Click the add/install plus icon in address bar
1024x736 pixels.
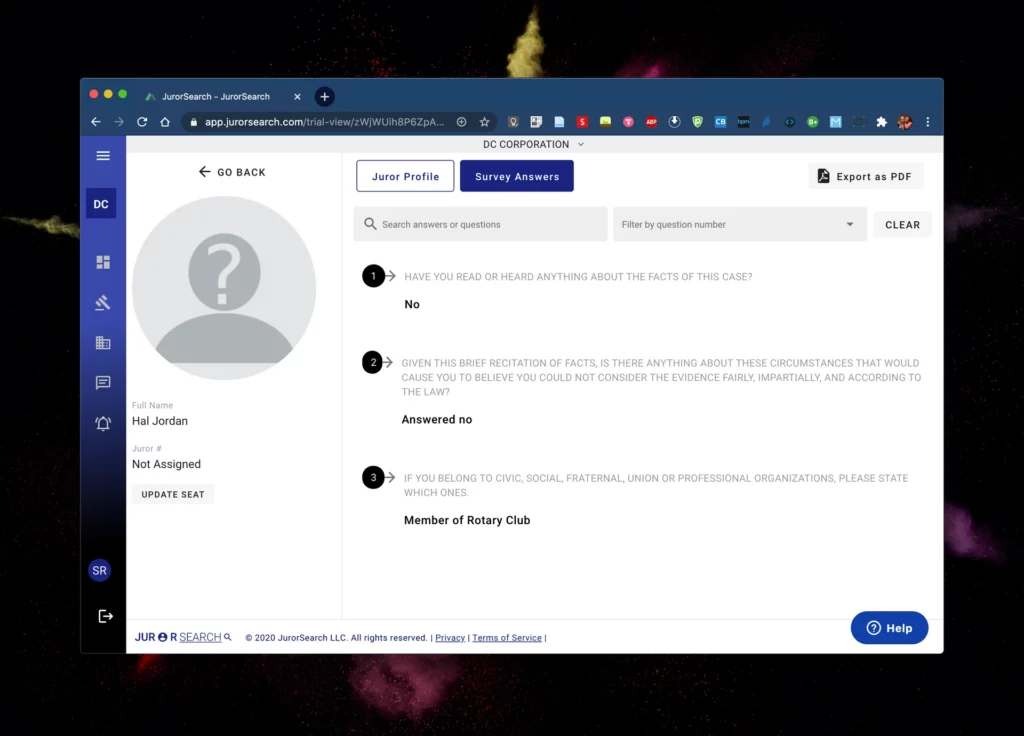pyautogui.click(x=462, y=122)
